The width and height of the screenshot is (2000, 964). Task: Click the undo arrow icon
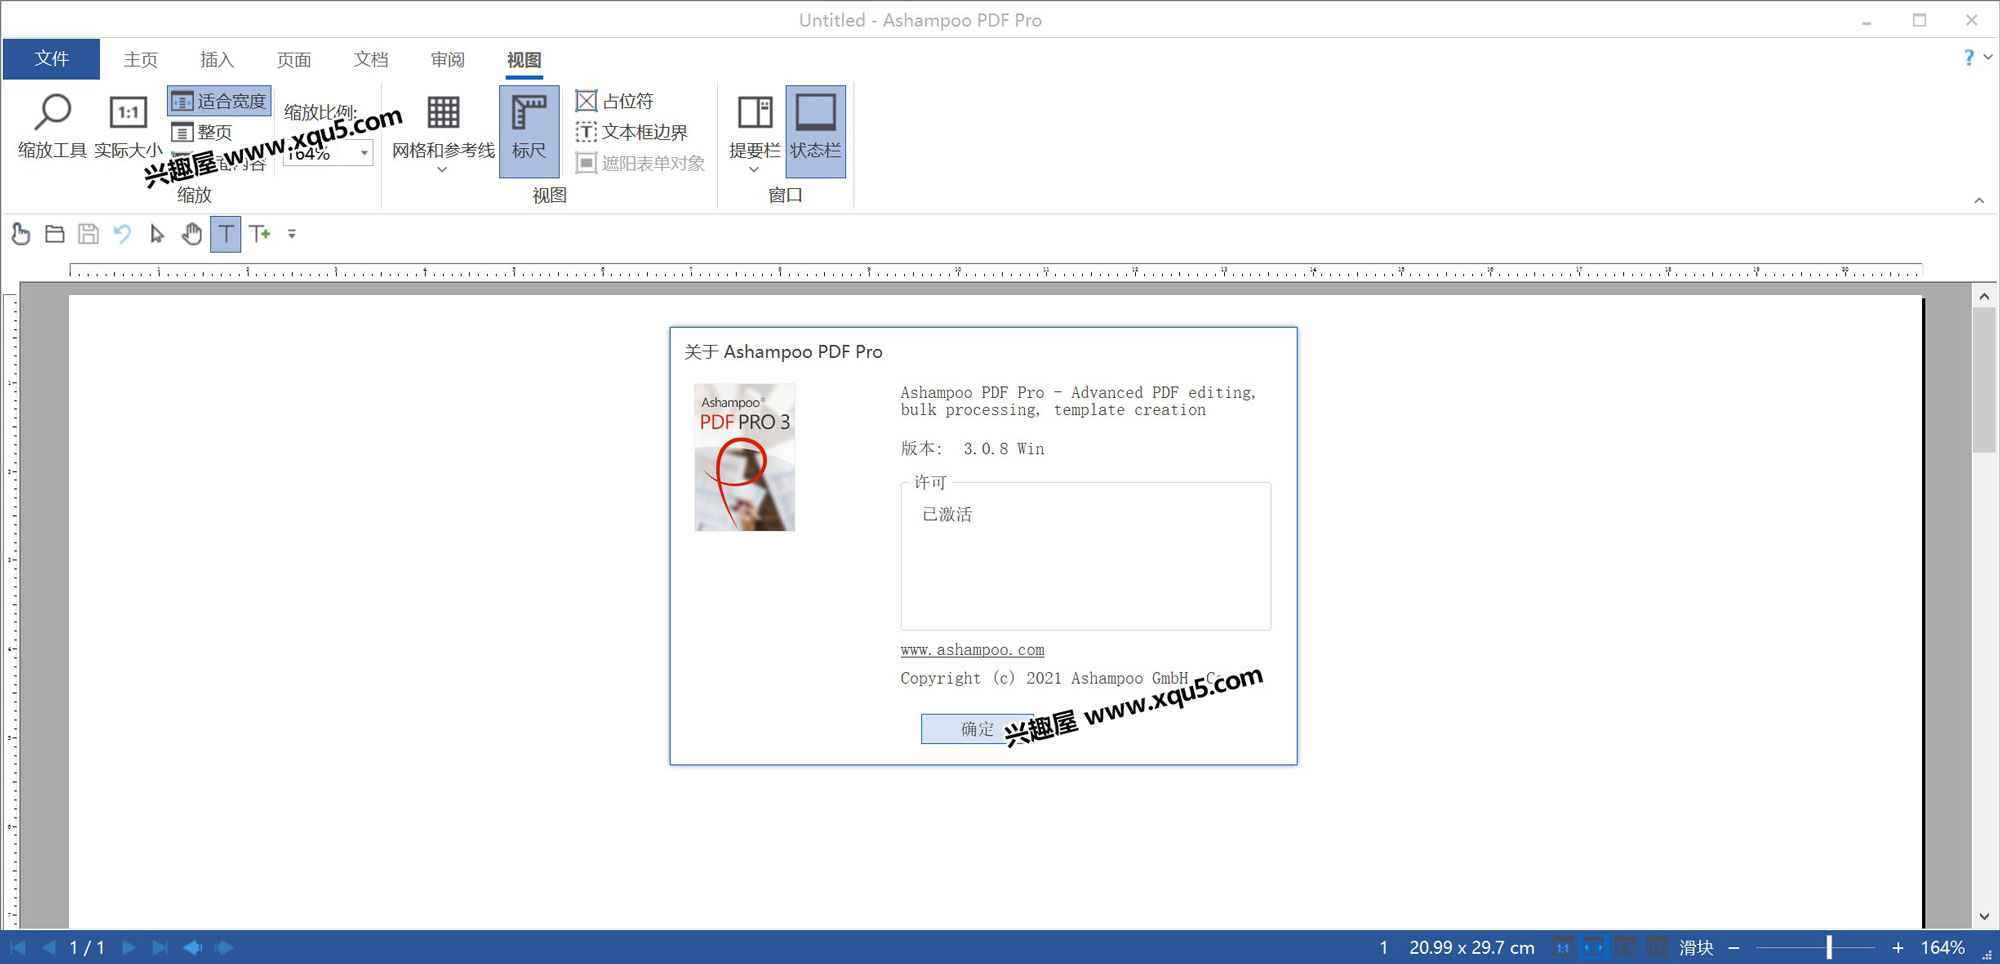click(x=122, y=234)
